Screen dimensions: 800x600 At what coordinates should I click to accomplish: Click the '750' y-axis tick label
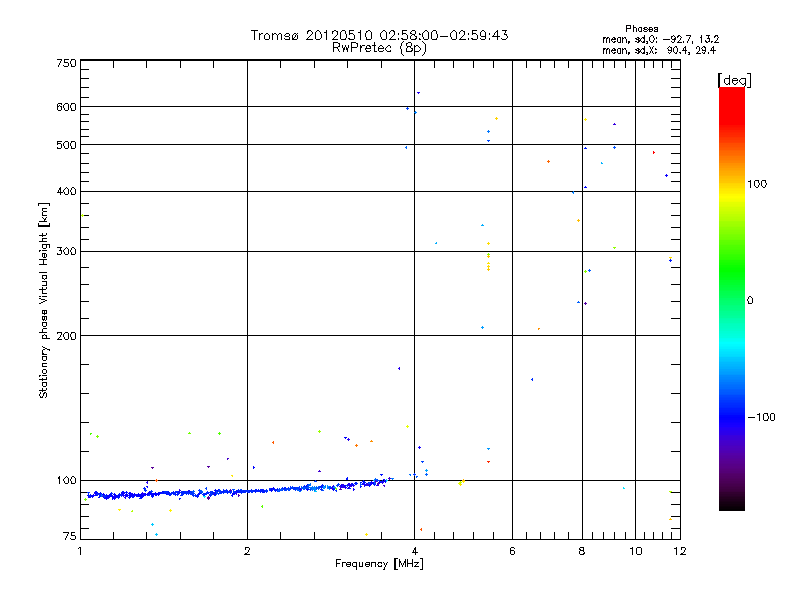pos(66,63)
